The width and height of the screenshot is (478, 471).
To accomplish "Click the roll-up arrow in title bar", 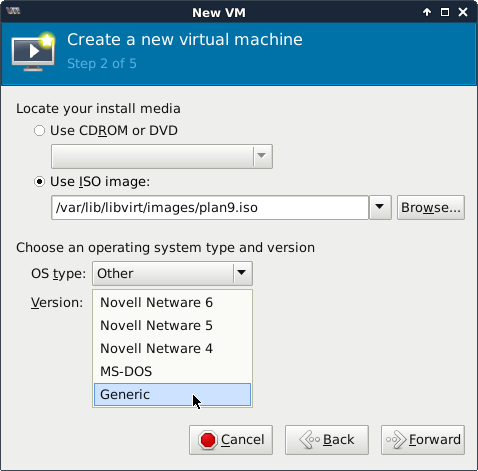I will [427, 12].
